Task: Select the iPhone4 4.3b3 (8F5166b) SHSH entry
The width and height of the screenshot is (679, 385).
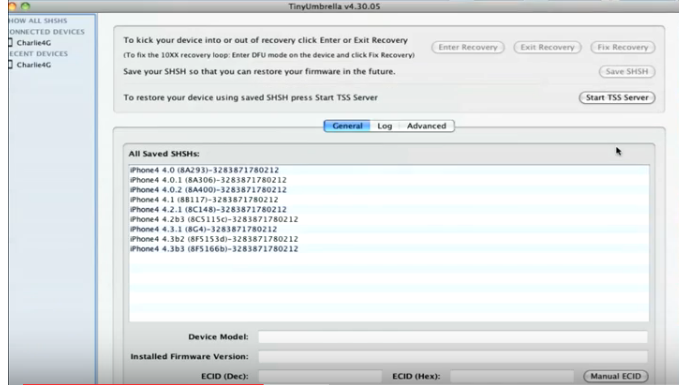Action: click(389, 249)
